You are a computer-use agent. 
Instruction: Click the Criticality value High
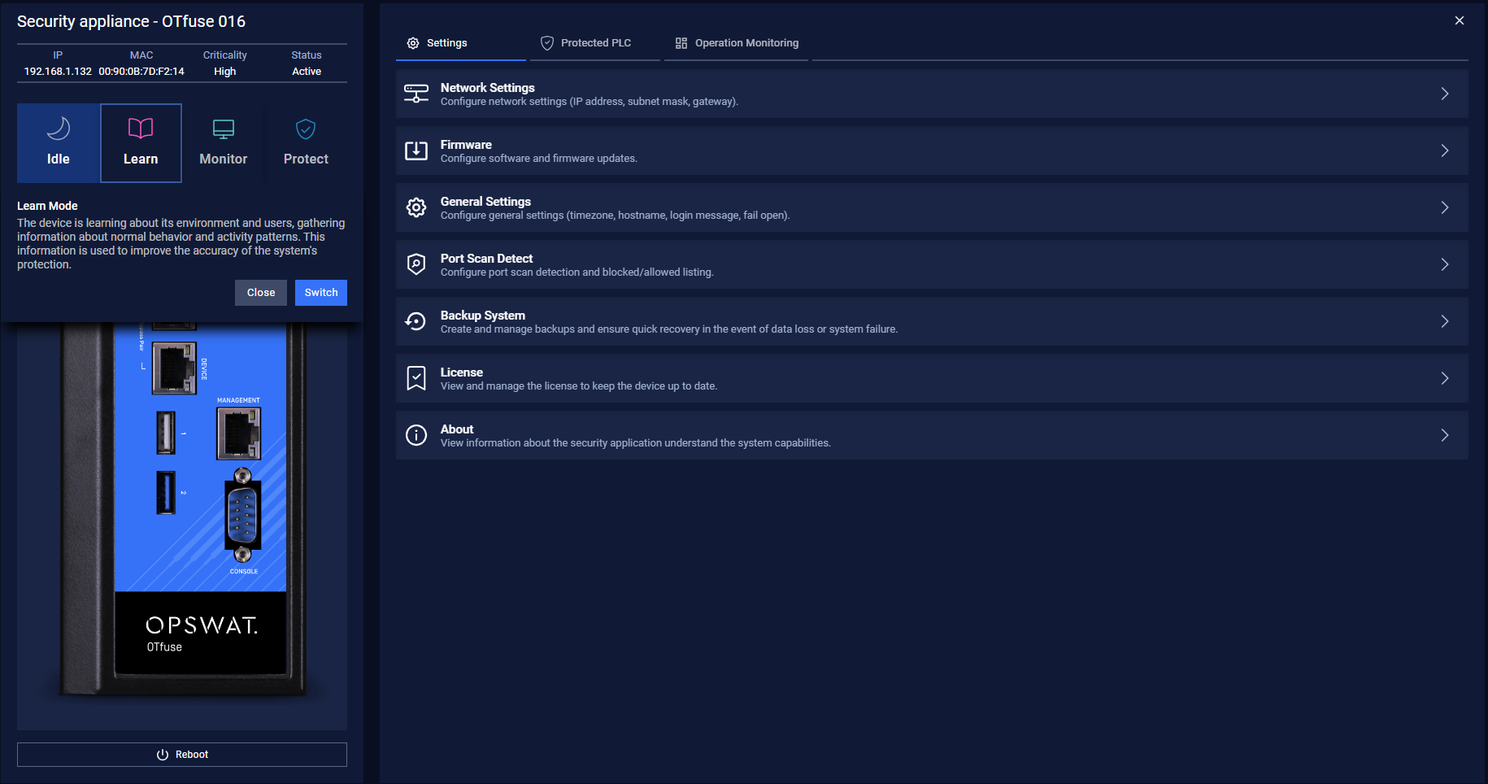point(225,72)
